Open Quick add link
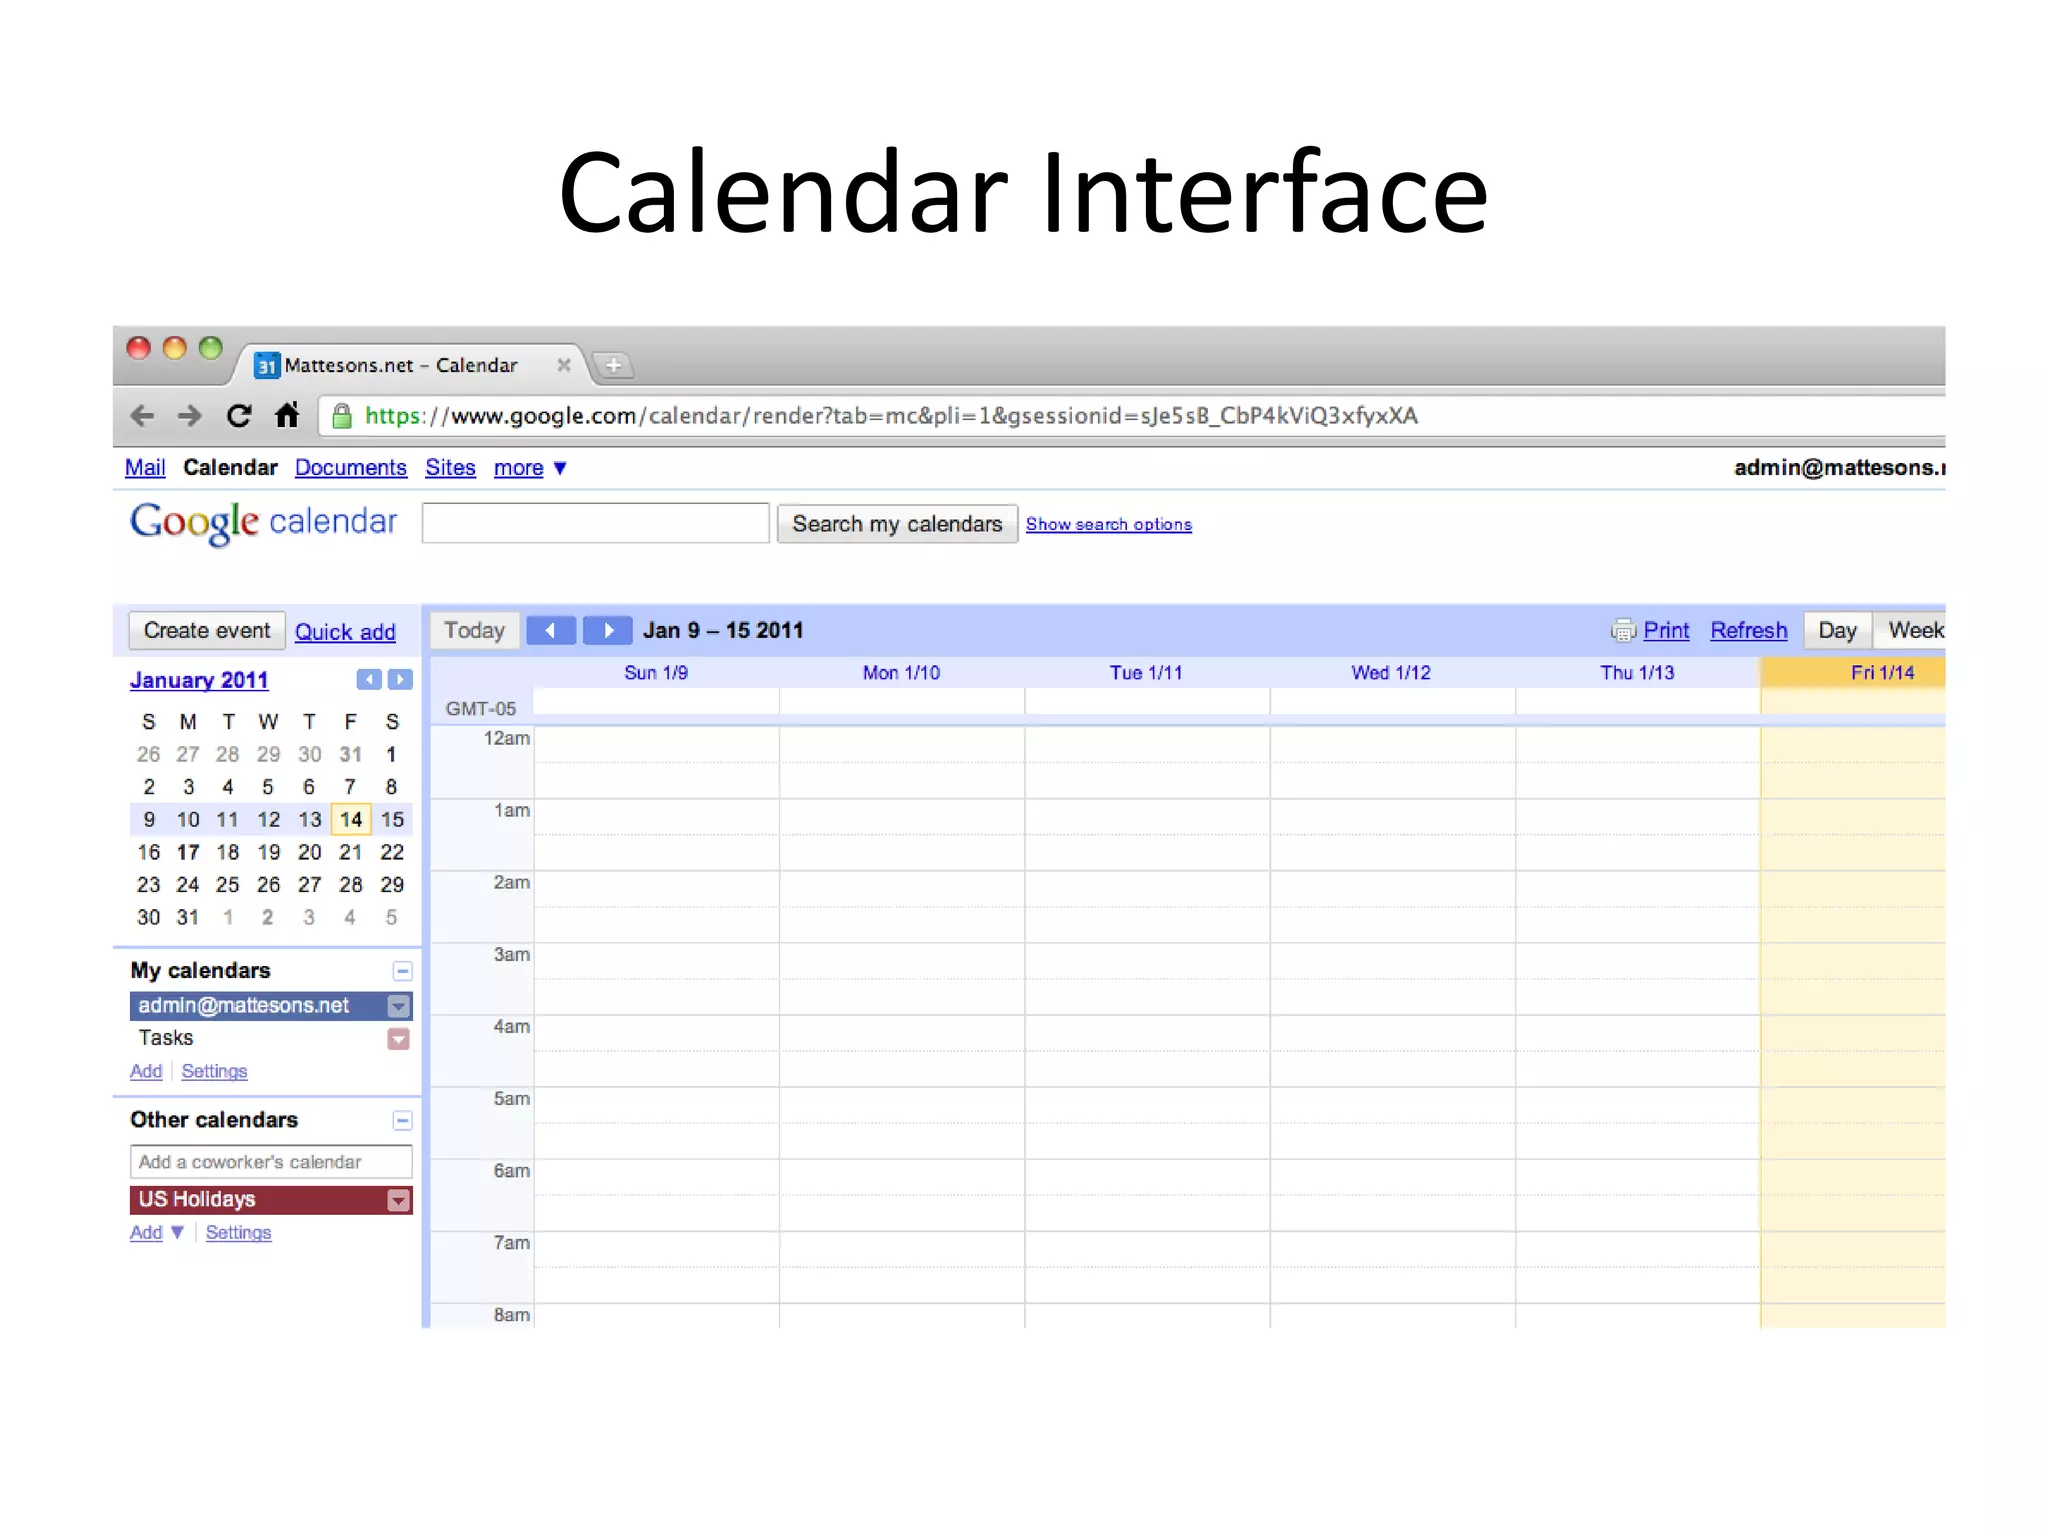Viewport: 2048px width, 1536px height. (x=345, y=632)
